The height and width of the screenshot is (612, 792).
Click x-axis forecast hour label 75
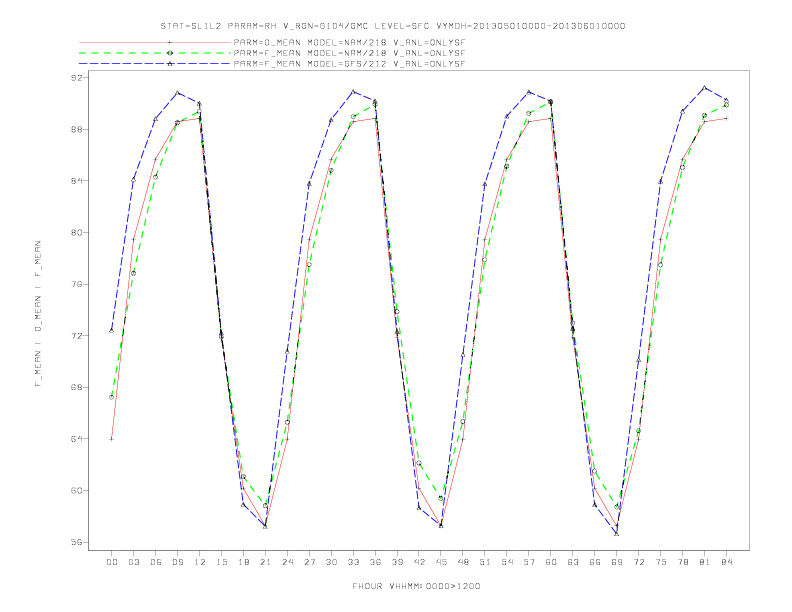tap(661, 562)
